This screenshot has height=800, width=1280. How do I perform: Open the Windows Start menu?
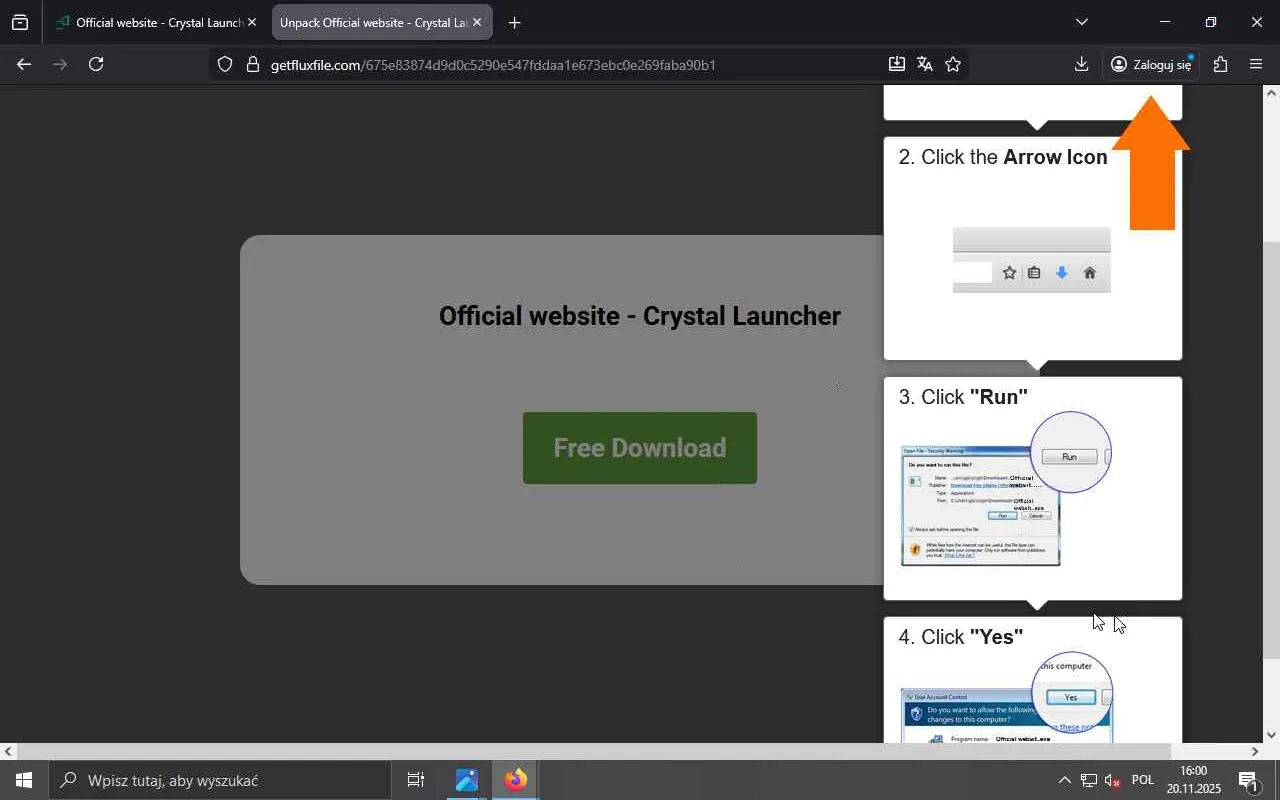24,780
